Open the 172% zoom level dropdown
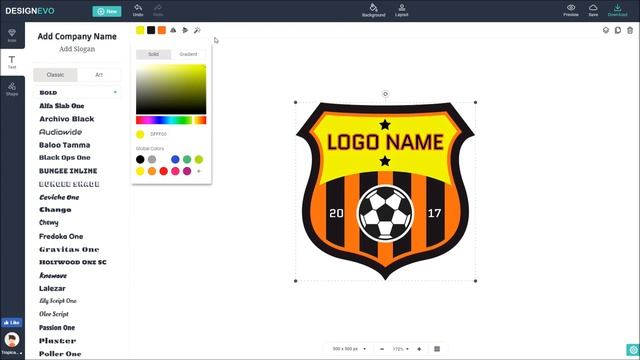Viewport: 640px width, 360px height. (400, 349)
